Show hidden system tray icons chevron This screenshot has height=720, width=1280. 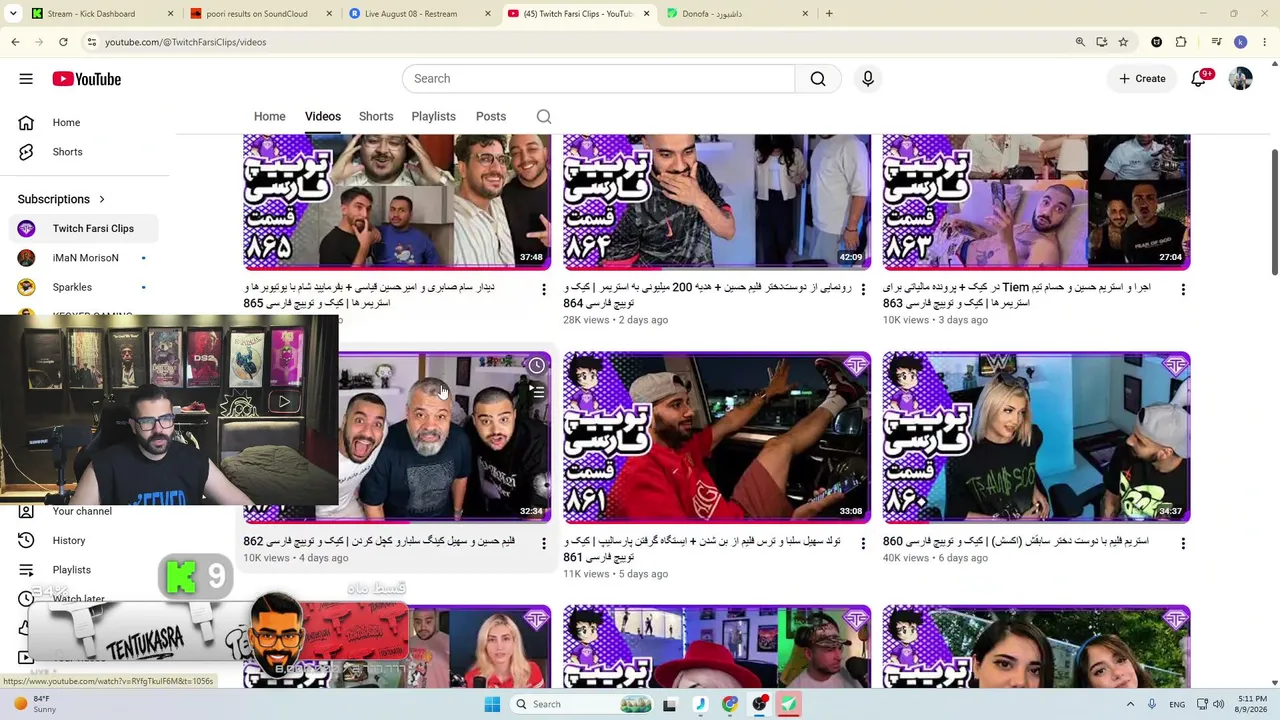tap(1130, 704)
